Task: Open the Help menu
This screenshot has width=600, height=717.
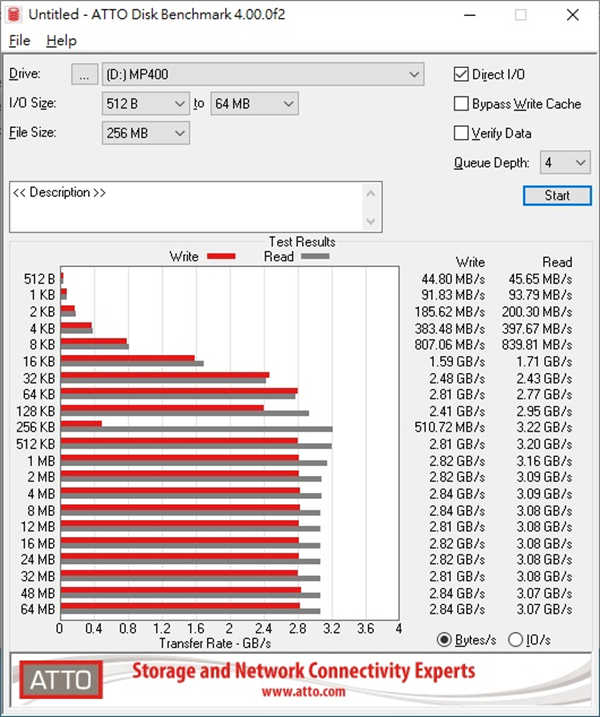Action: [61, 41]
